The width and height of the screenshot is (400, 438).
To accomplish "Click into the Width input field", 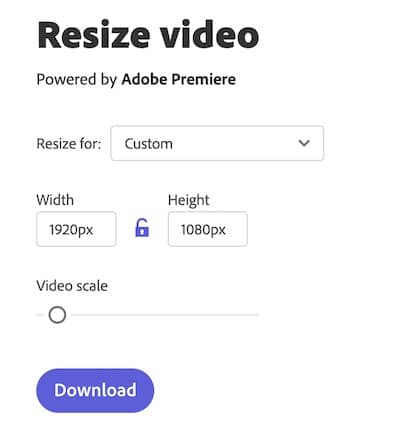I will tap(76, 229).
